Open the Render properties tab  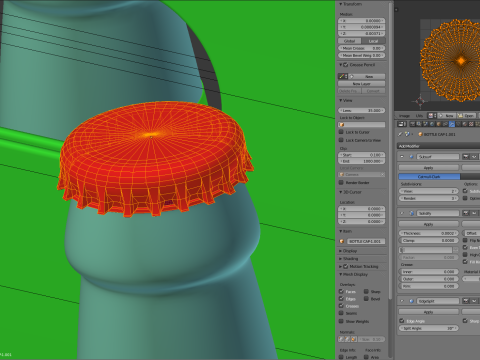(x=412, y=124)
